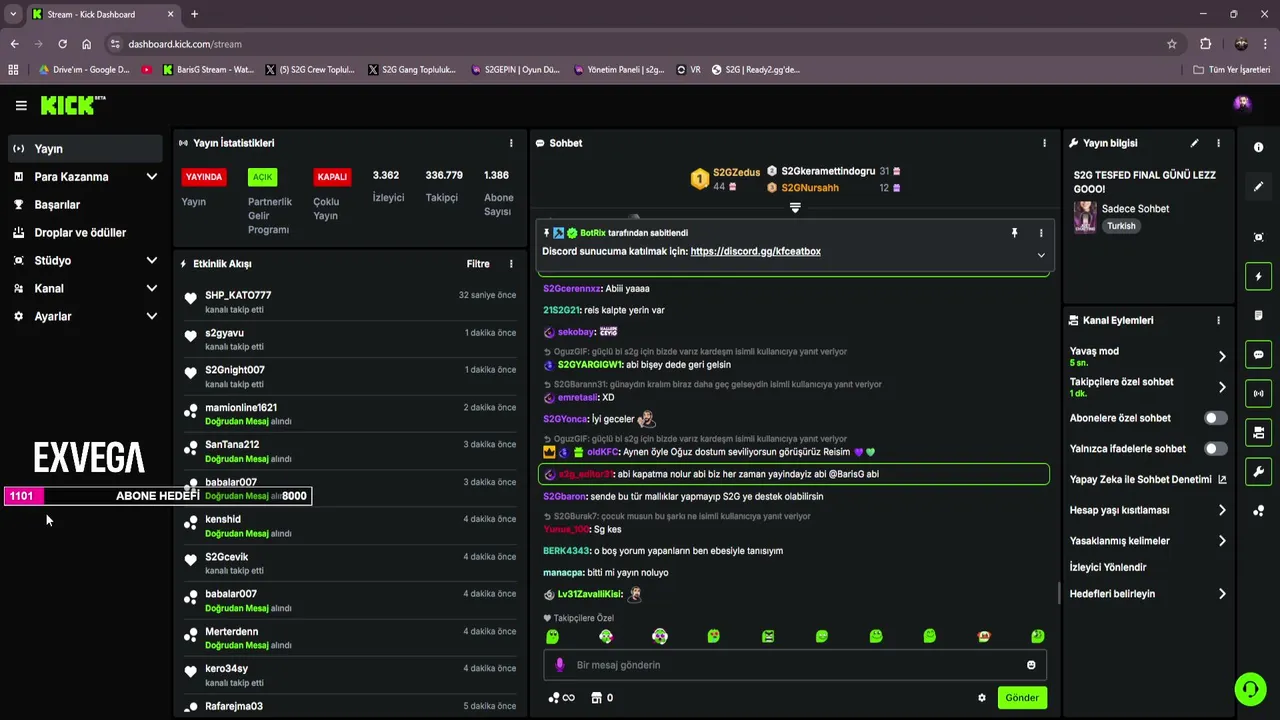Click the document icon in right toolbar
This screenshot has height=720, width=1280.
coord(1258,315)
